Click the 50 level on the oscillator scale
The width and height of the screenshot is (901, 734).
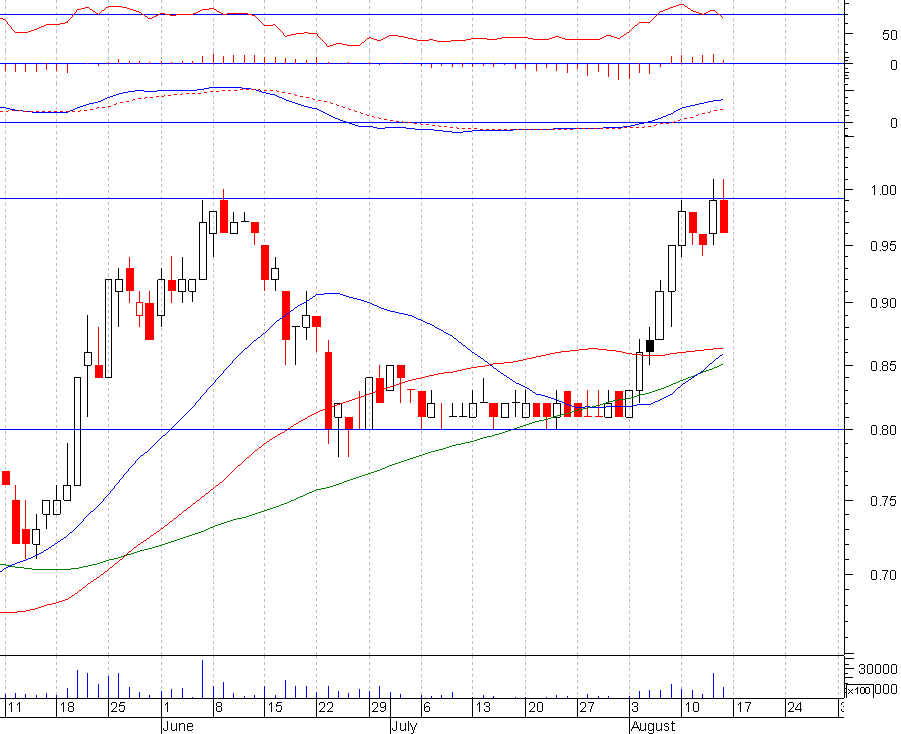890,35
